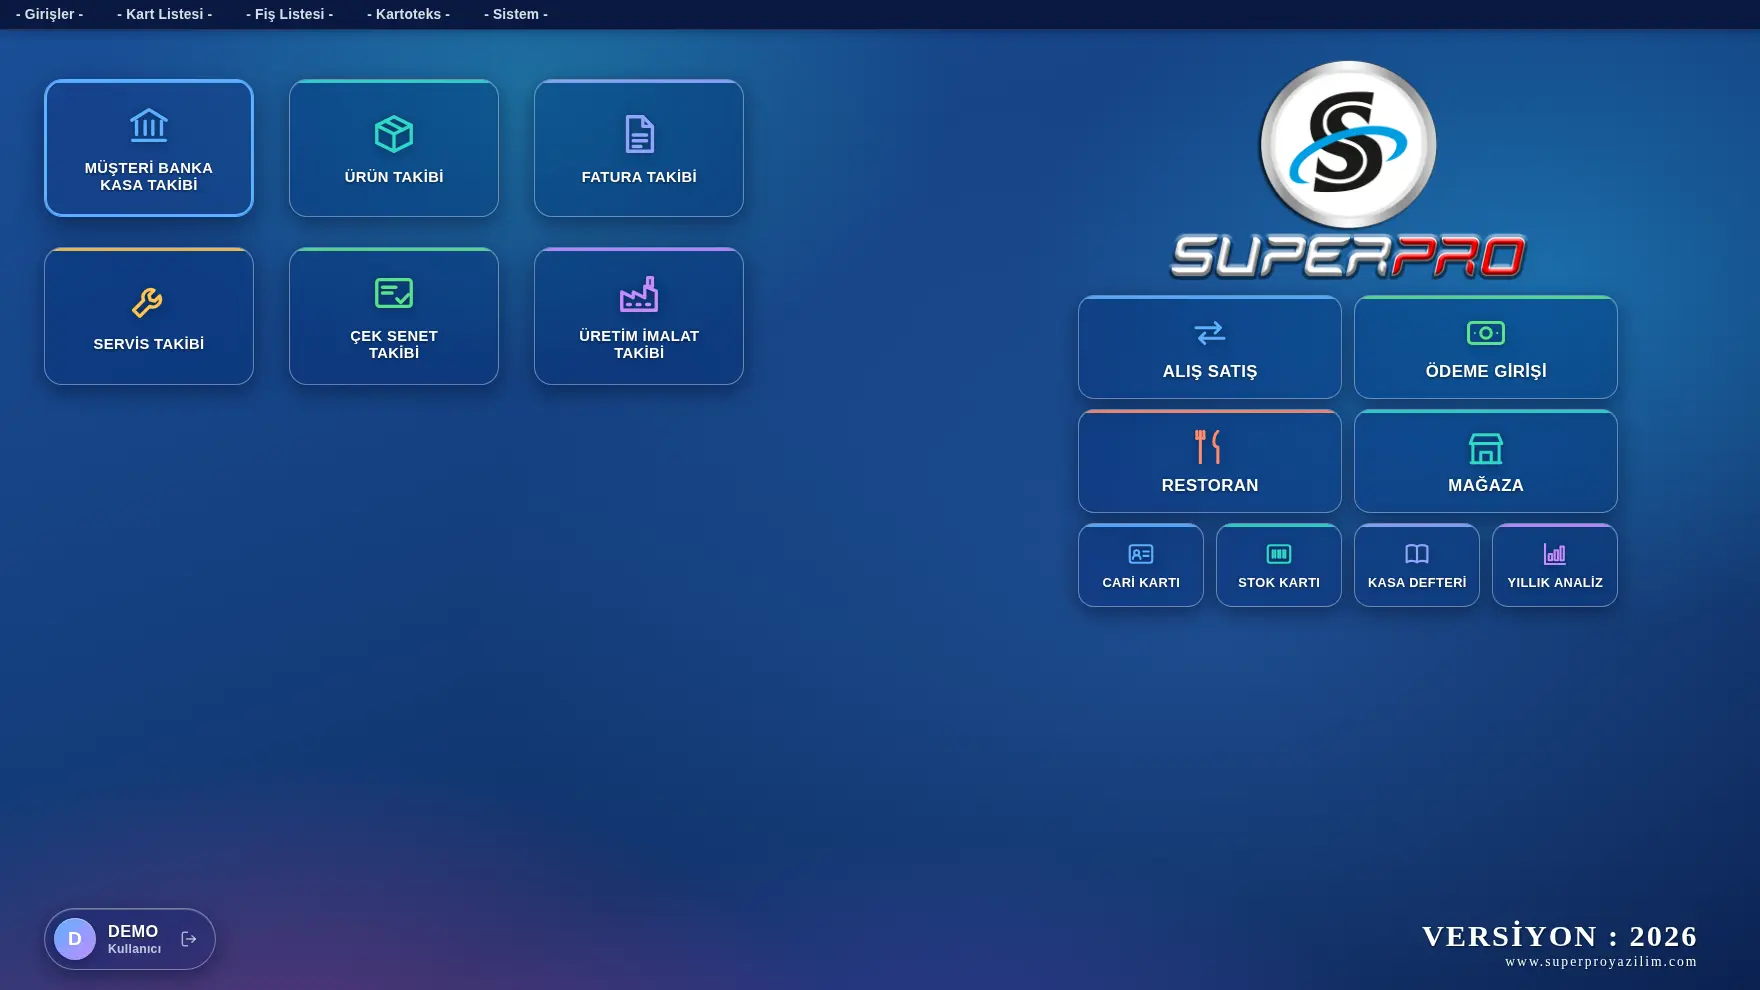Image resolution: width=1760 pixels, height=990 pixels.
Task: Click the banknote icon on Ödeme Girişi
Action: [x=1486, y=333]
